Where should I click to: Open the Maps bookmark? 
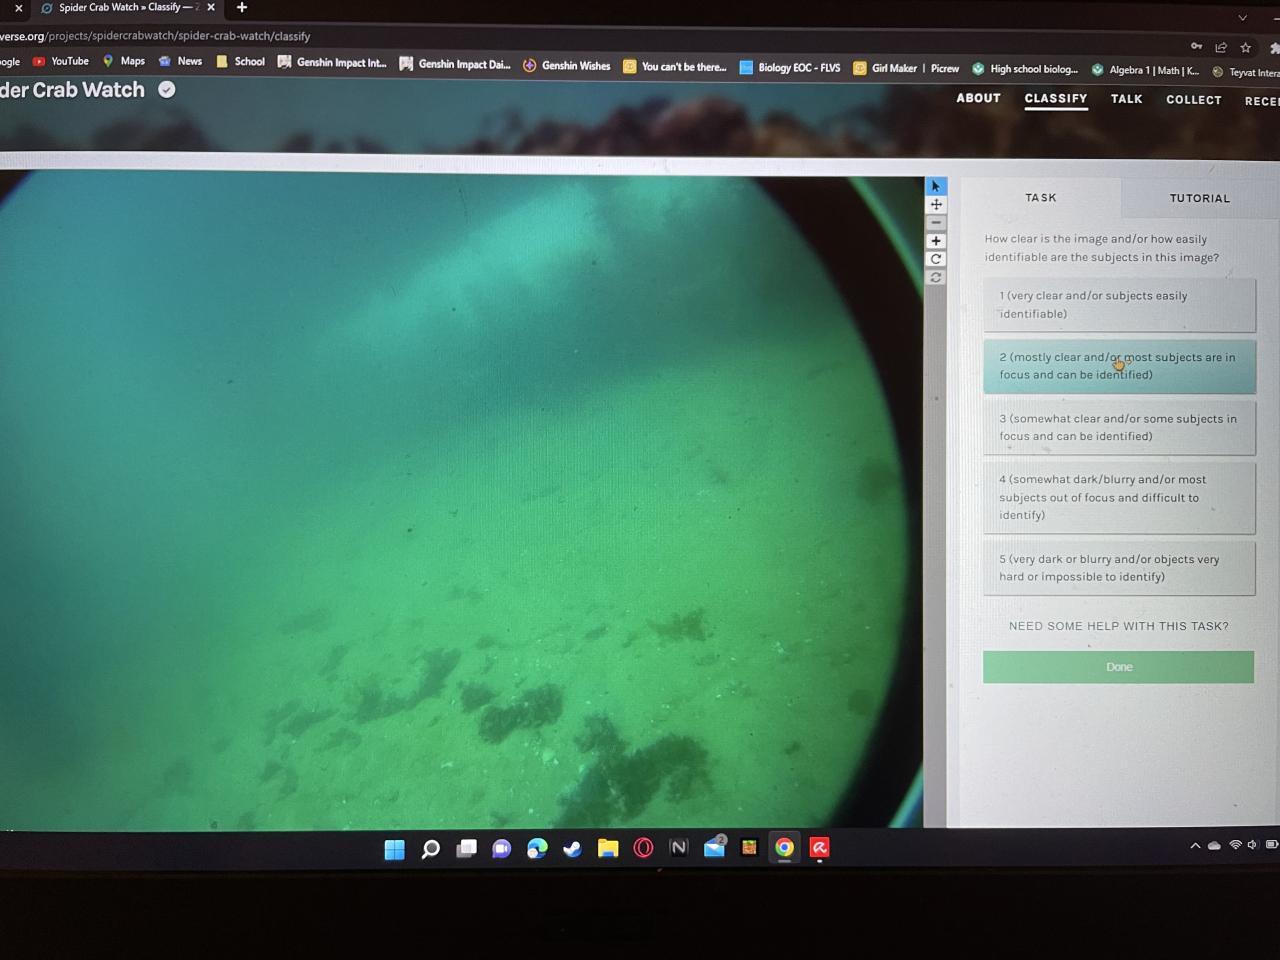[x=124, y=61]
